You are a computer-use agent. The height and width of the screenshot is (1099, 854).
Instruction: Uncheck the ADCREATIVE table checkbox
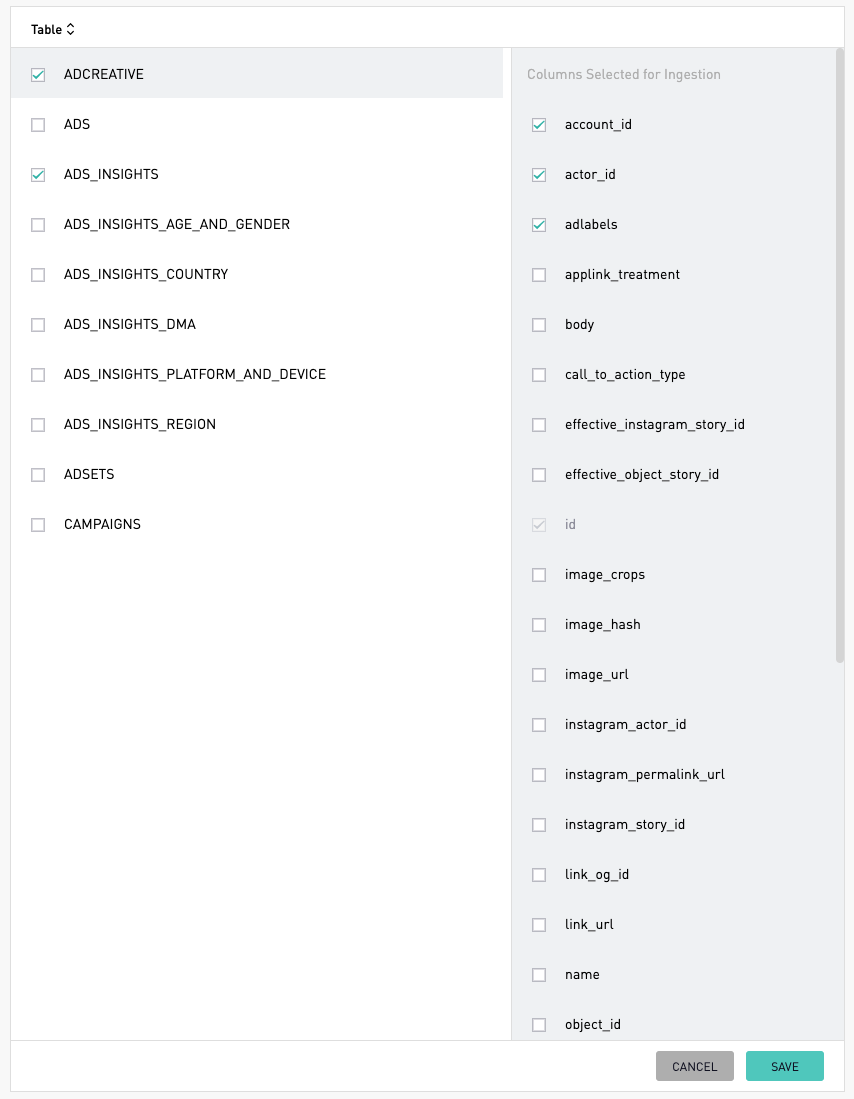(38, 74)
